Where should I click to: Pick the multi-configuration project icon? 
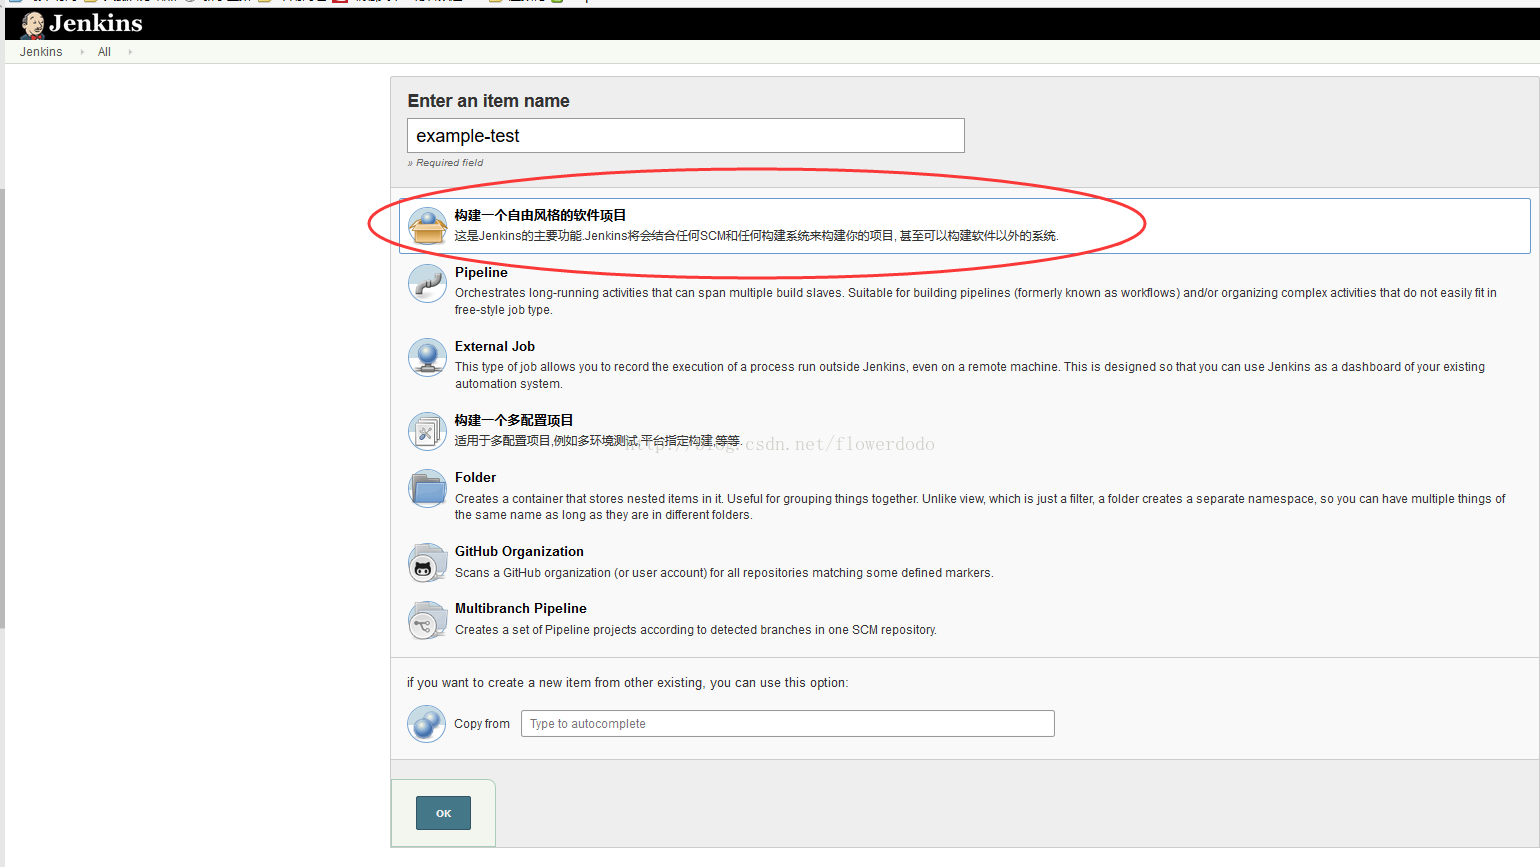pos(427,431)
